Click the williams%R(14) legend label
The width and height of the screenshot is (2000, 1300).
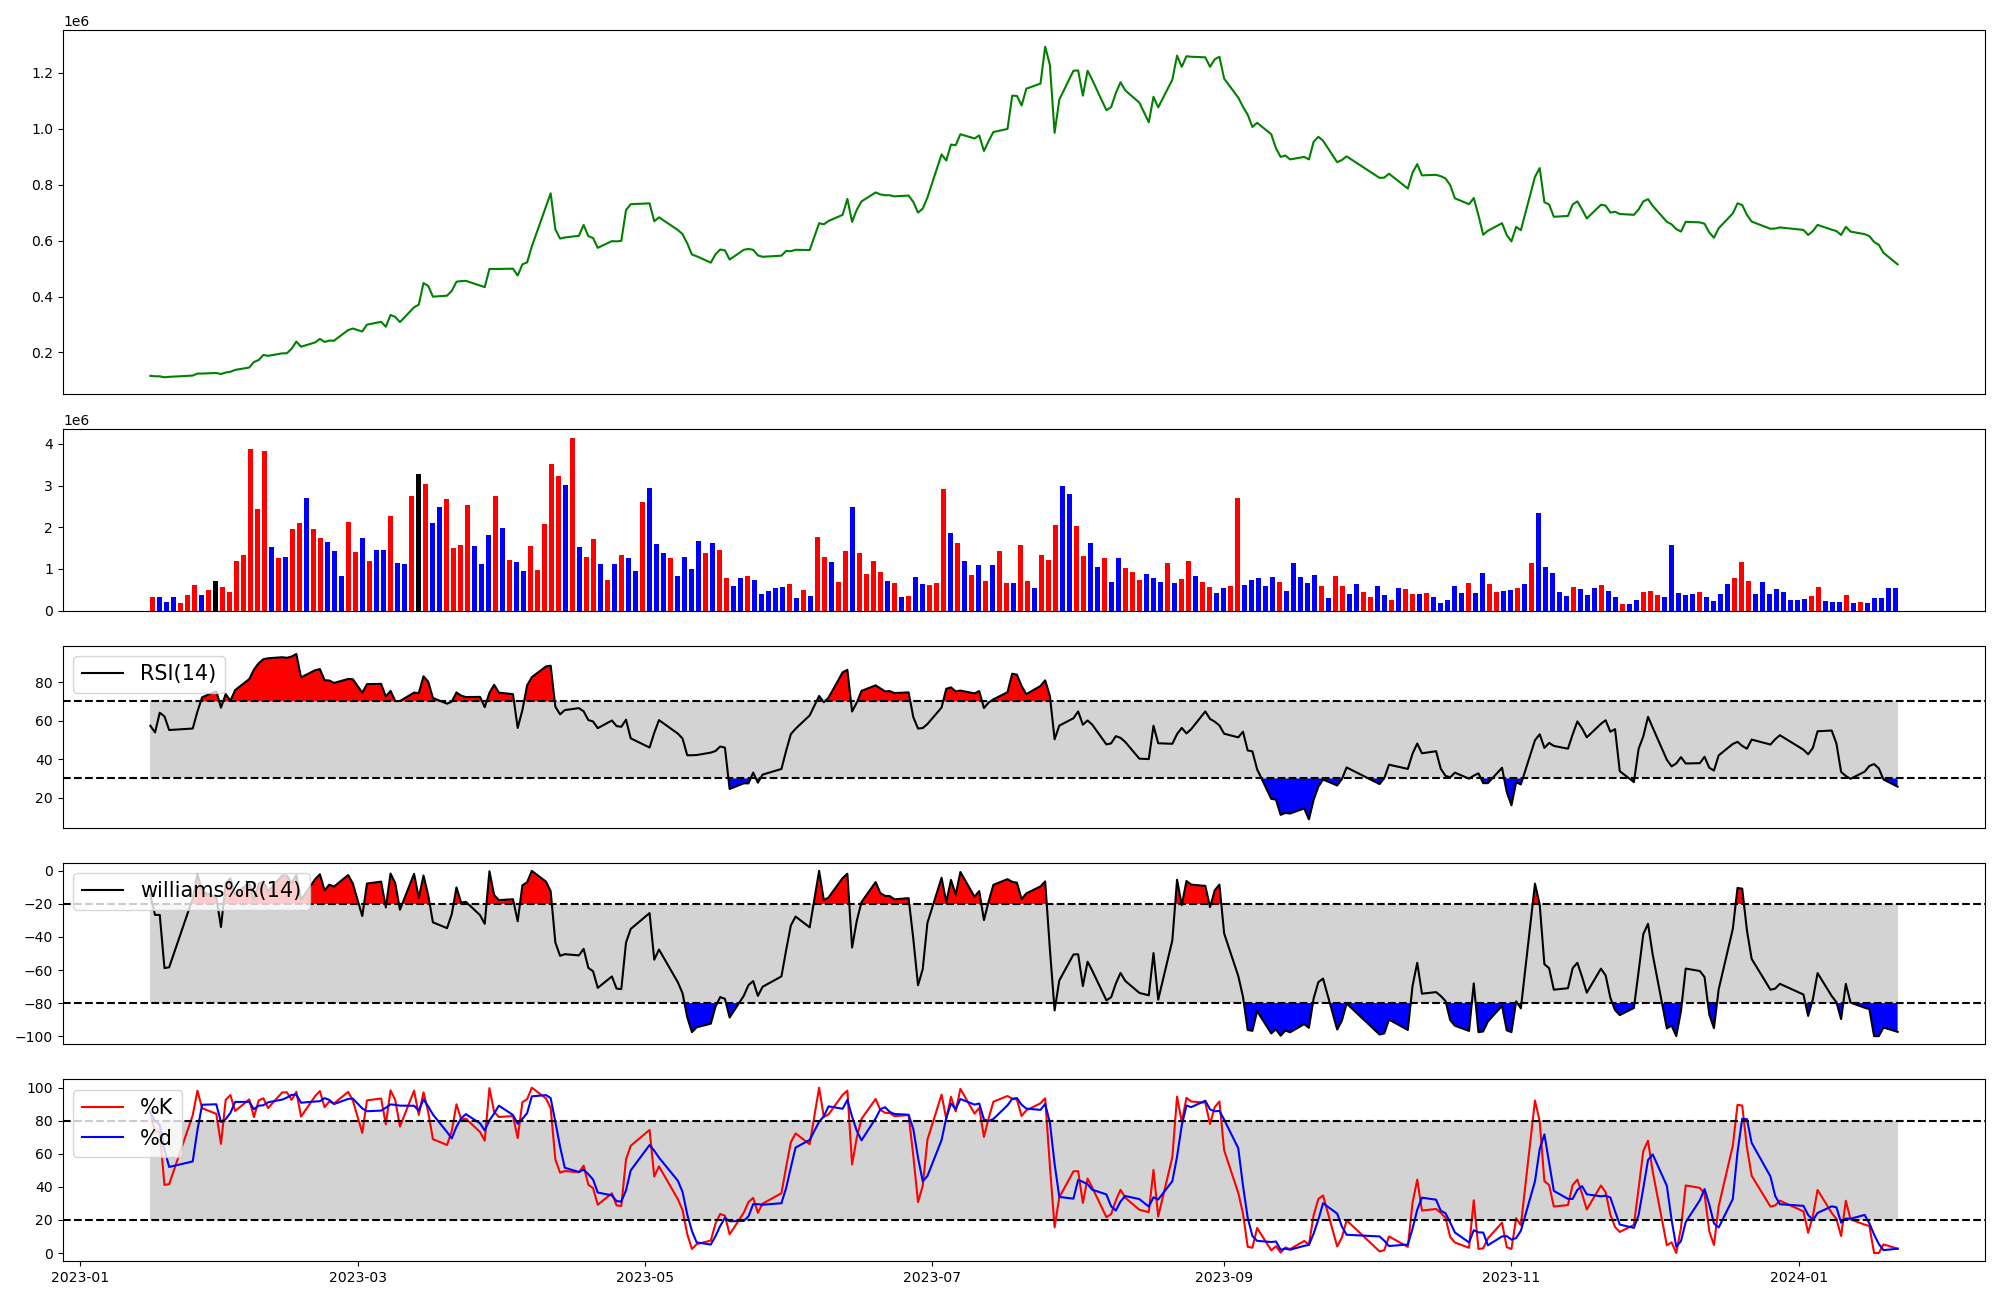point(220,890)
